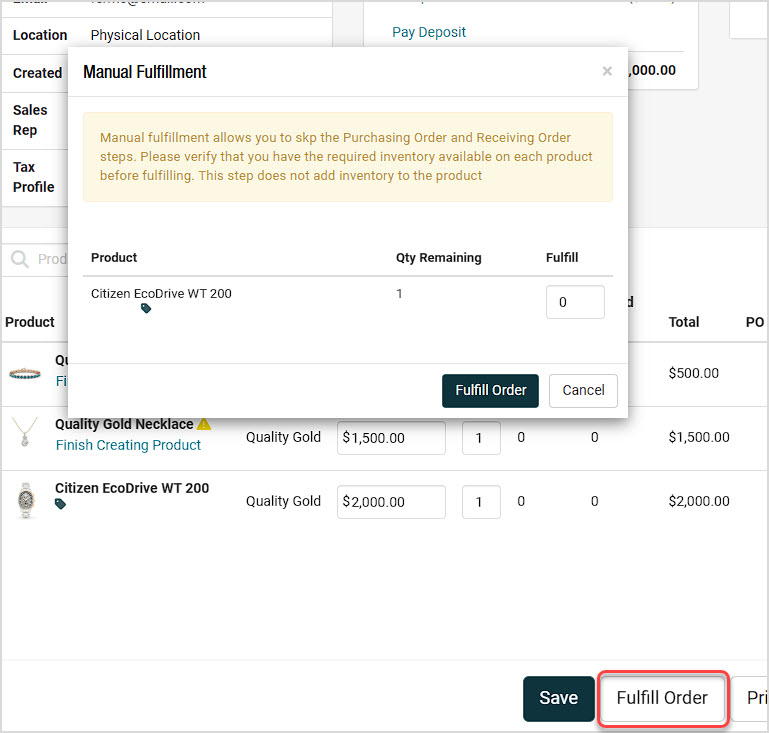The height and width of the screenshot is (733, 769).
Task: Edit the $2,000.00 price field
Action: click(x=391, y=502)
